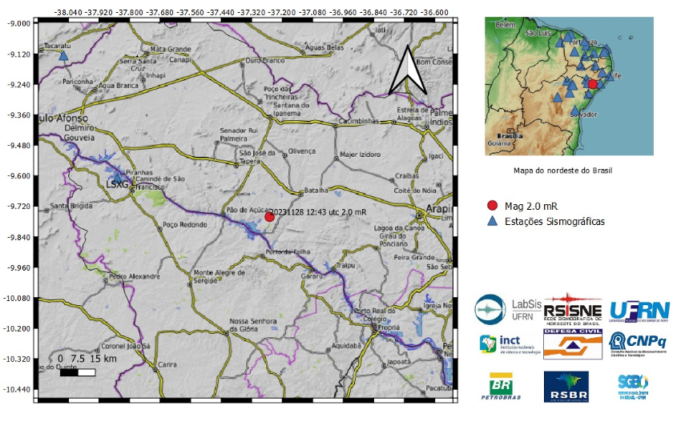
Task: Click the INCT institute logo
Action: tap(506, 345)
